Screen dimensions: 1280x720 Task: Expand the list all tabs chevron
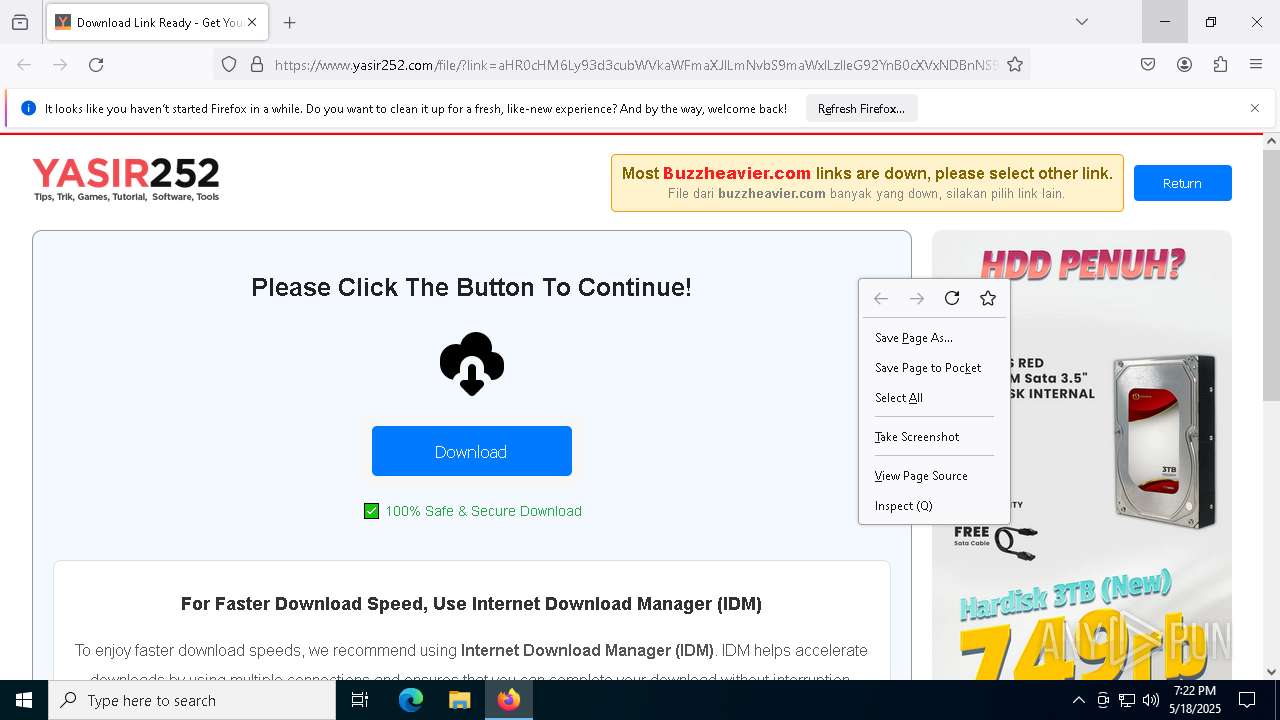[x=1082, y=22]
